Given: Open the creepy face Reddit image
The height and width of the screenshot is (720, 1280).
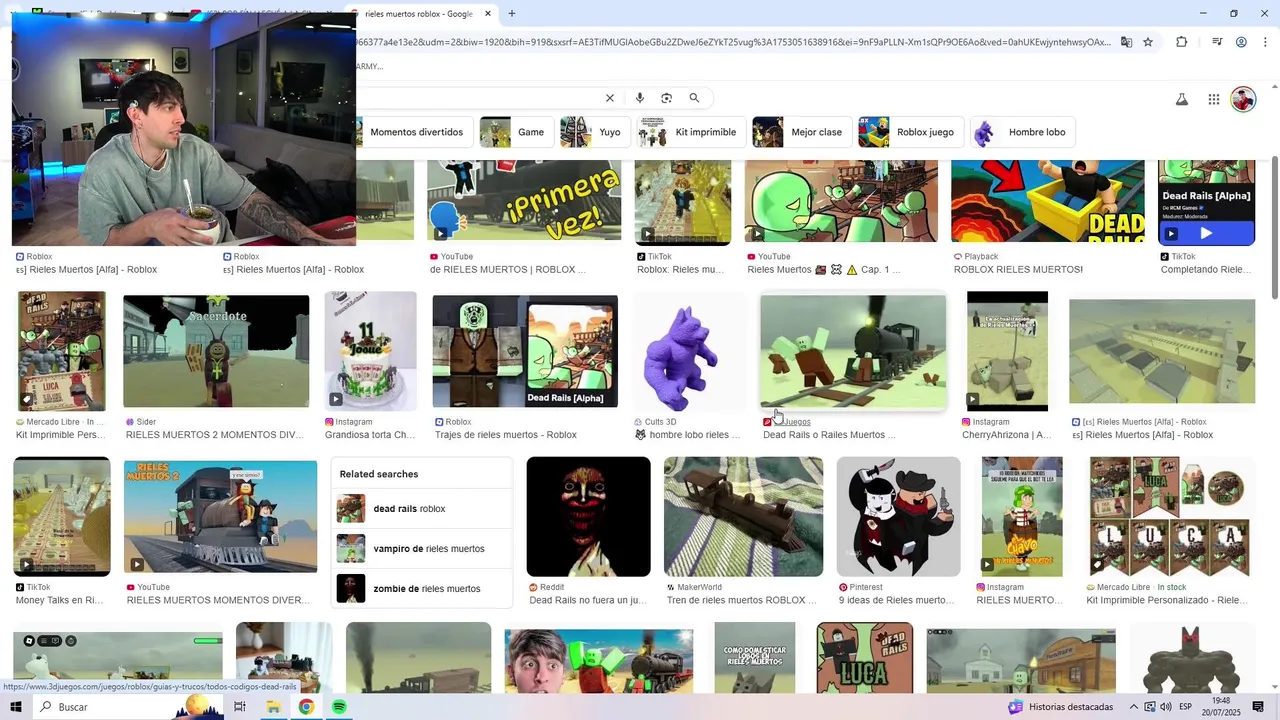Looking at the screenshot, I should [x=589, y=517].
